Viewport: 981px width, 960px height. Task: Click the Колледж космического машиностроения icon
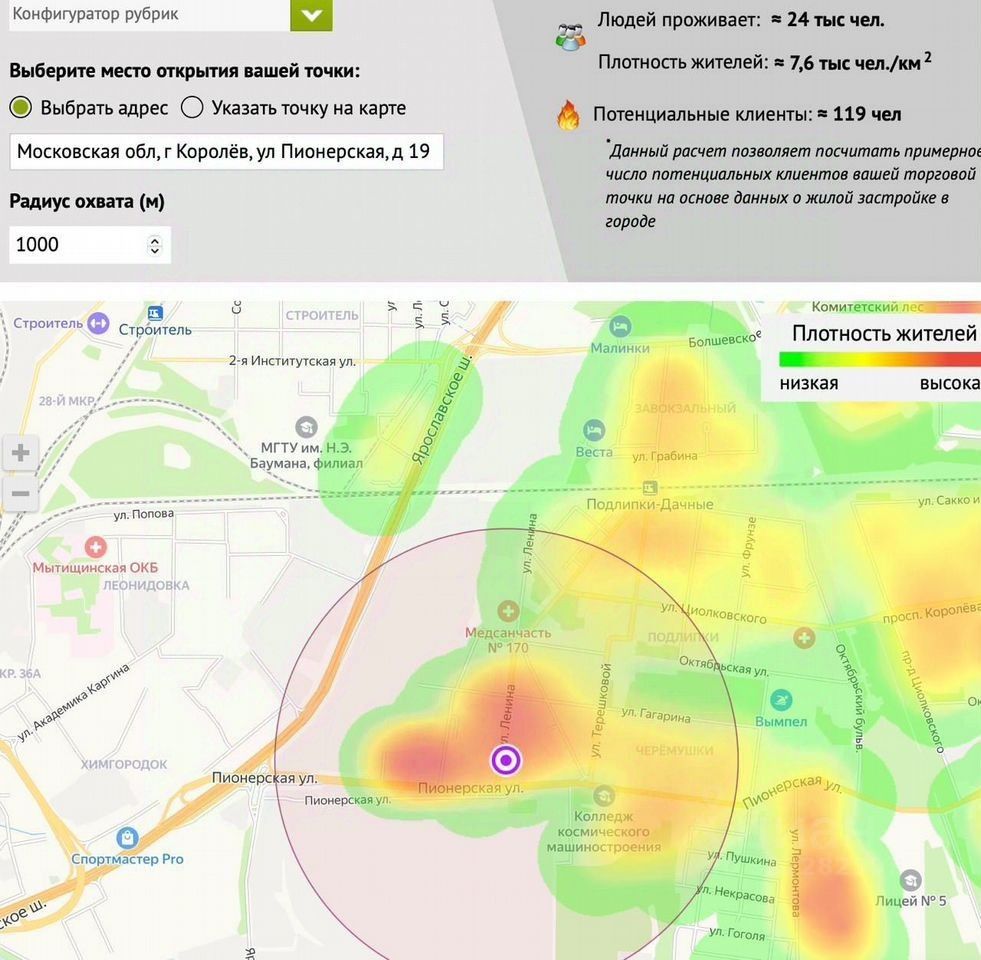[604, 795]
